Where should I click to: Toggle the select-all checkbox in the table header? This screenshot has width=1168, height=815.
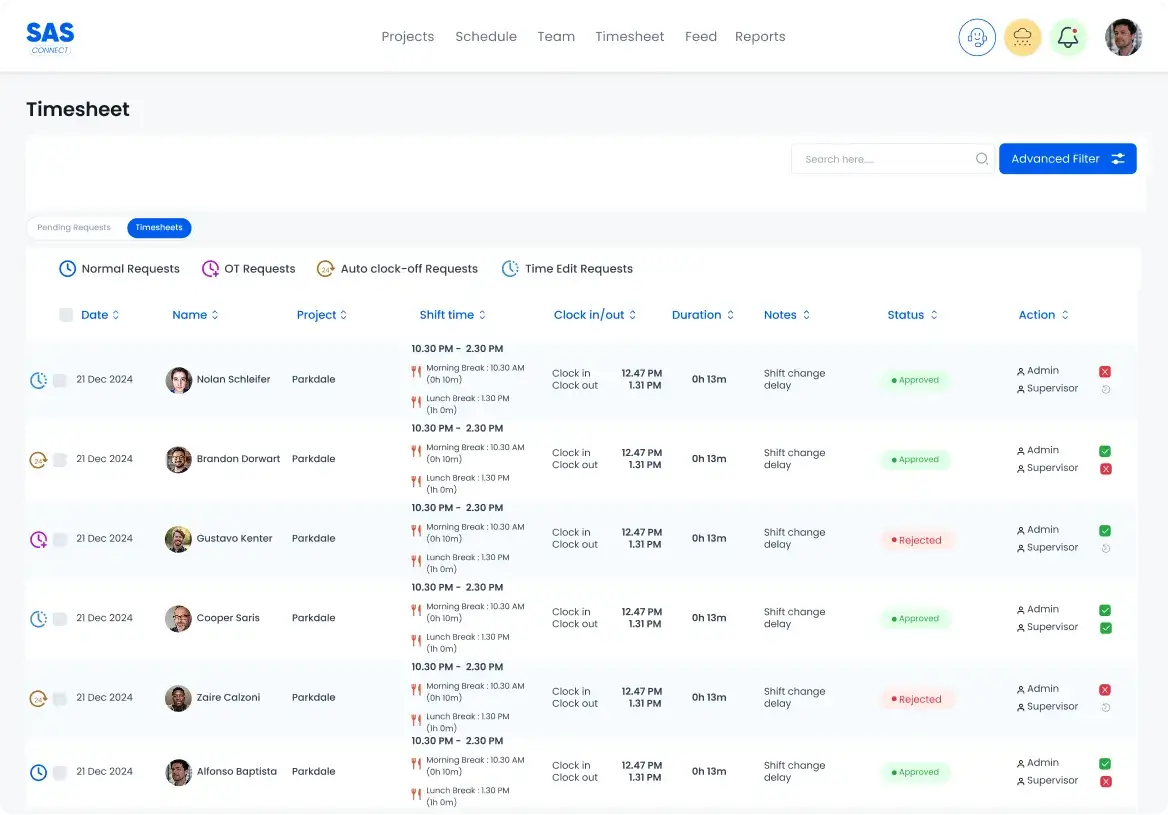pos(64,314)
